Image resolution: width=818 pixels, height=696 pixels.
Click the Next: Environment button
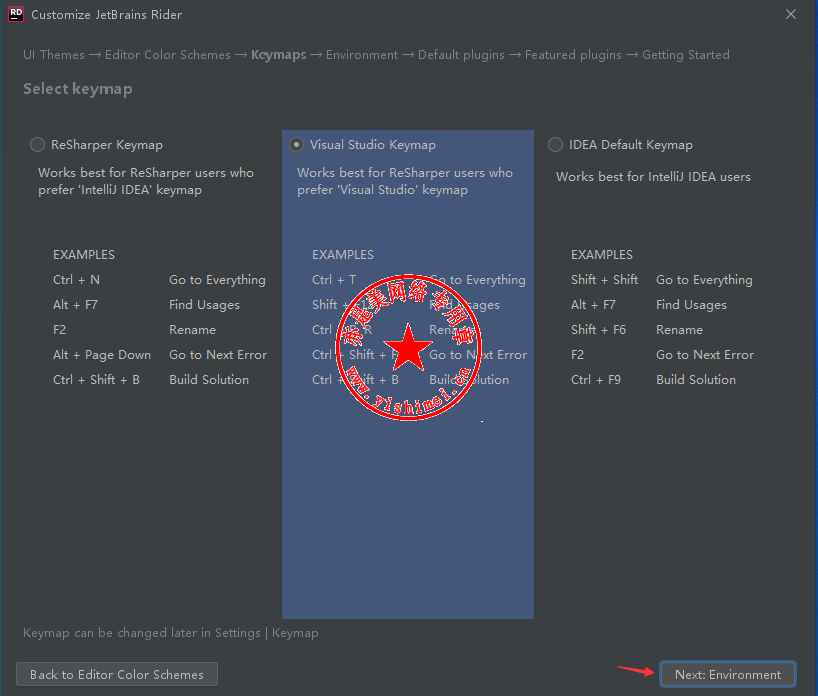click(x=728, y=674)
